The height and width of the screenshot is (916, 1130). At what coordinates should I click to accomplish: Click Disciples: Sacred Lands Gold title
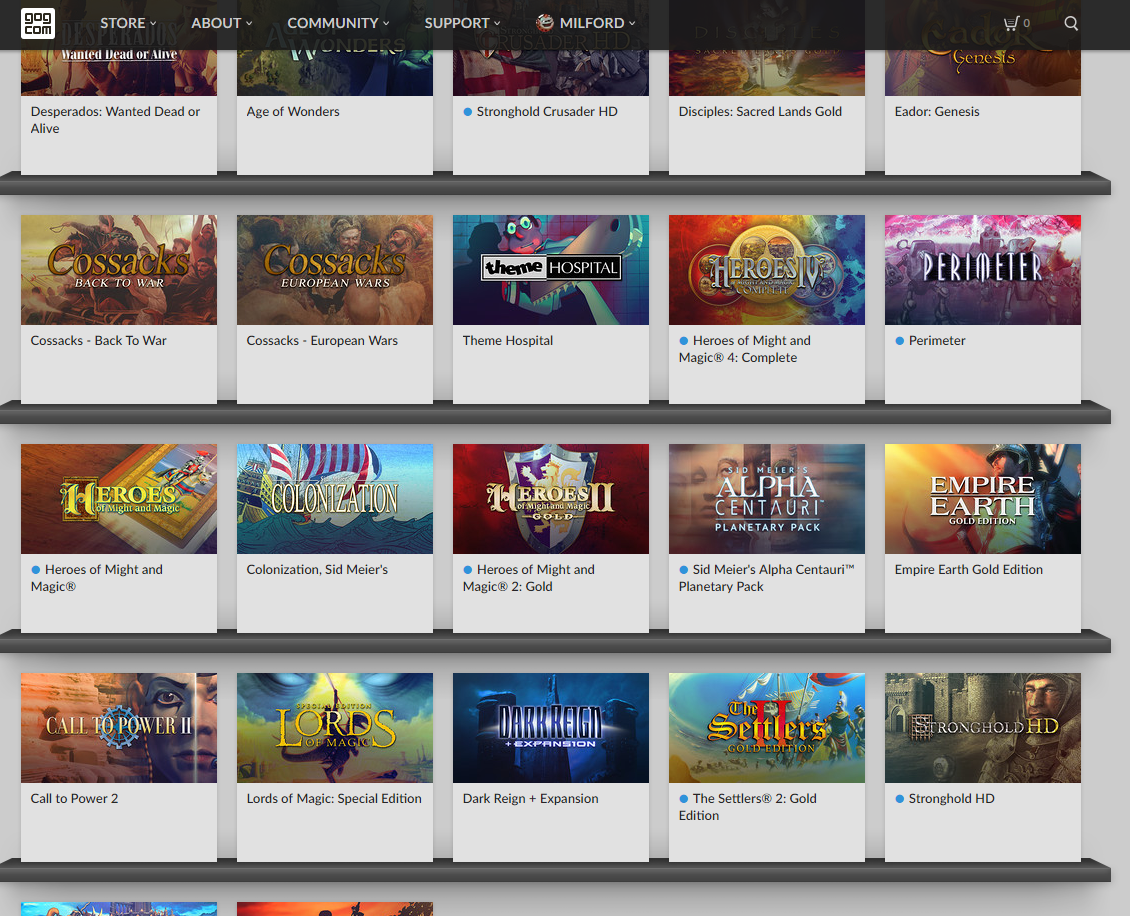point(760,112)
